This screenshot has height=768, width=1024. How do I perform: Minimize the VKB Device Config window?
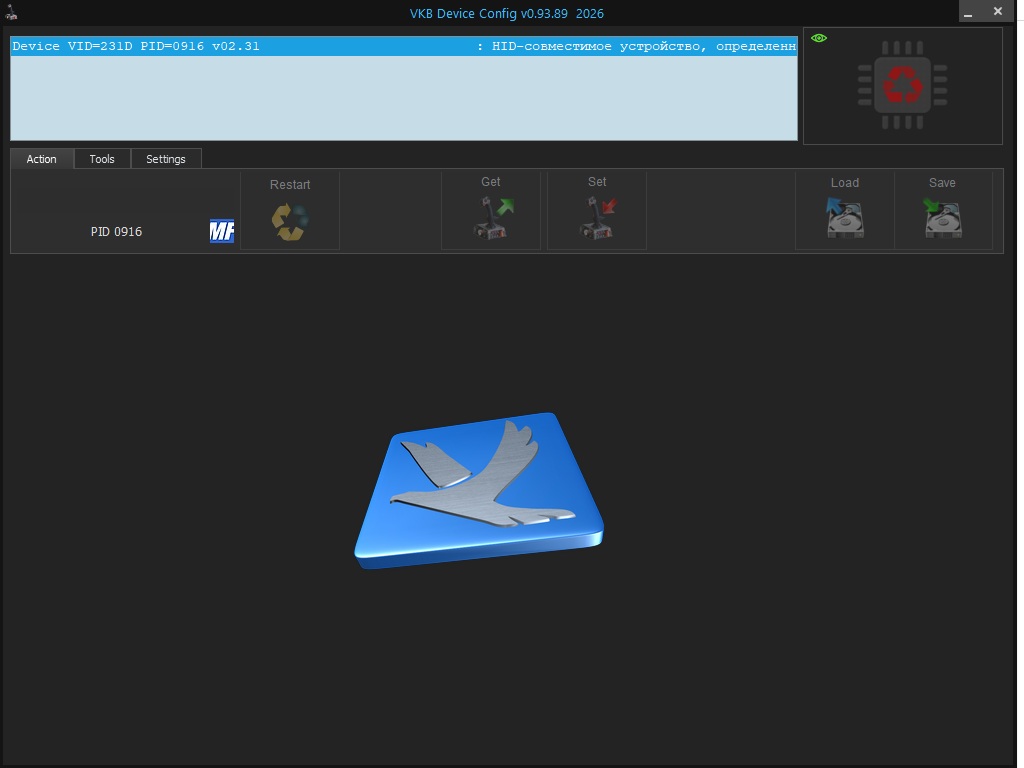coord(968,12)
